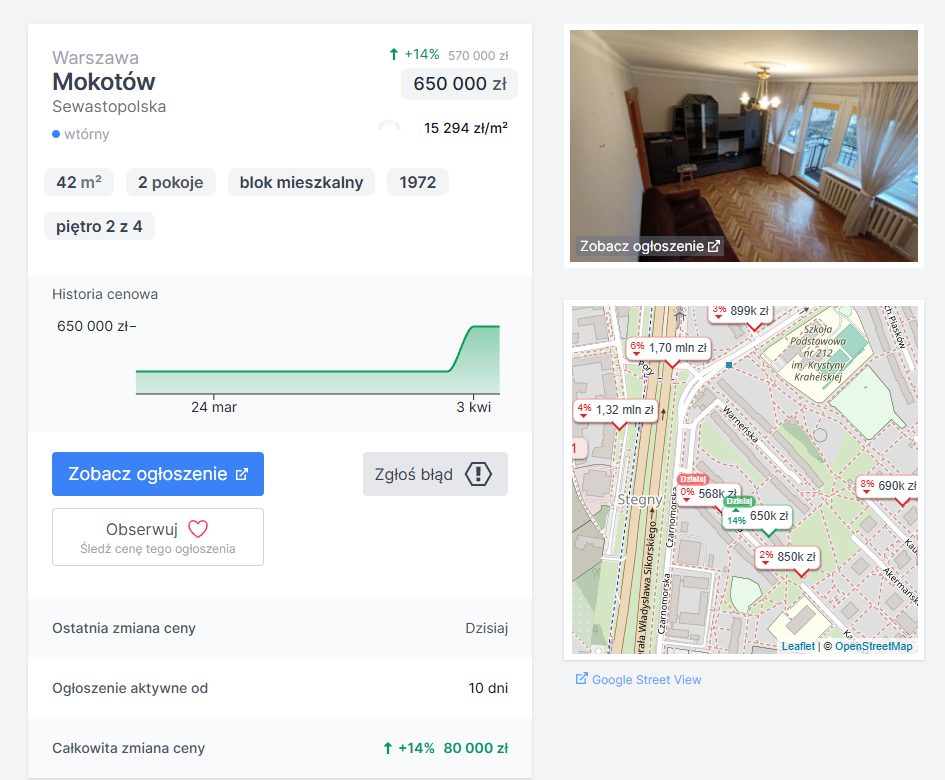The height and width of the screenshot is (780, 945).
Task: Select the 1,70 mln zł map marker
Action: pos(669,348)
